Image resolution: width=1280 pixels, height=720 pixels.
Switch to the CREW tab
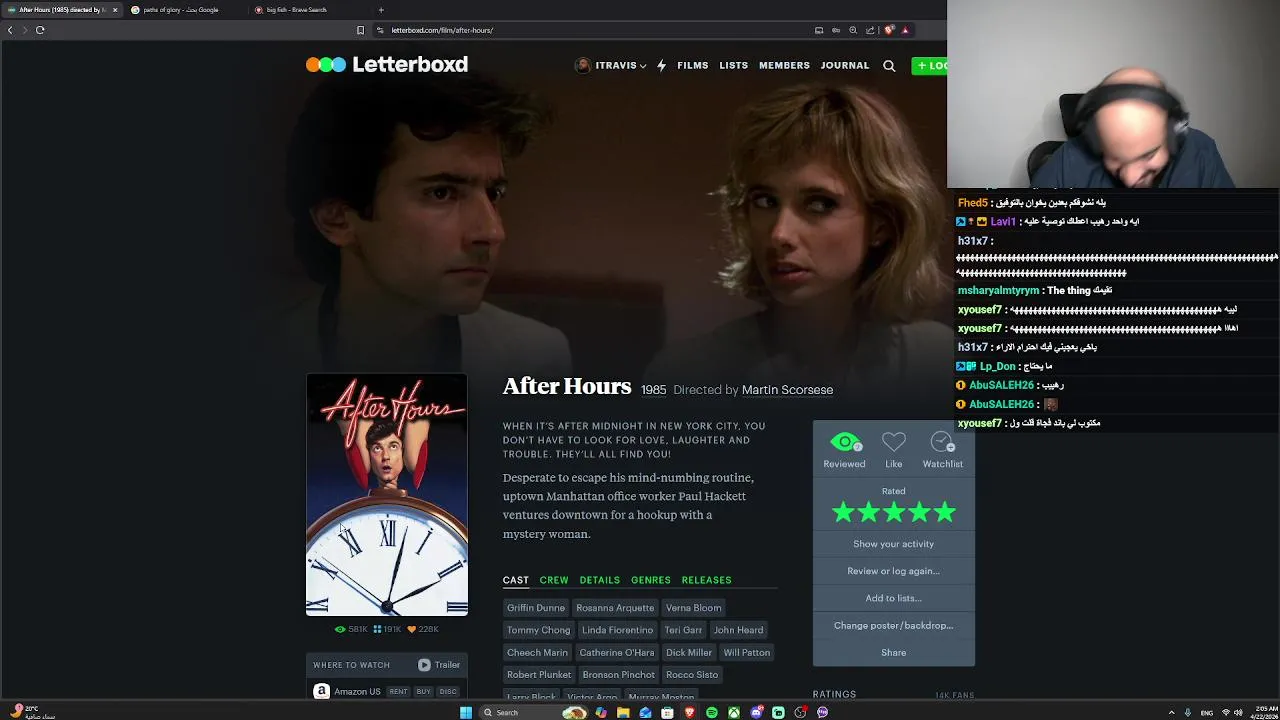click(554, 580)
